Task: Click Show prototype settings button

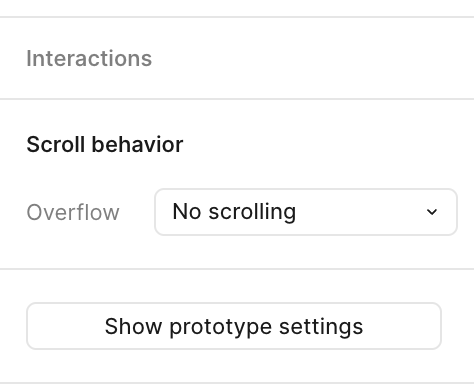Action: coord(234,326)
